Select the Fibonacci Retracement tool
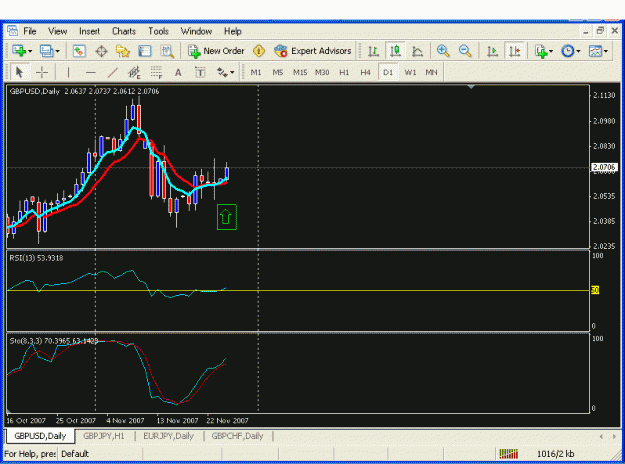The width and height of the screenshot is (625, 464). pos(156,72)
